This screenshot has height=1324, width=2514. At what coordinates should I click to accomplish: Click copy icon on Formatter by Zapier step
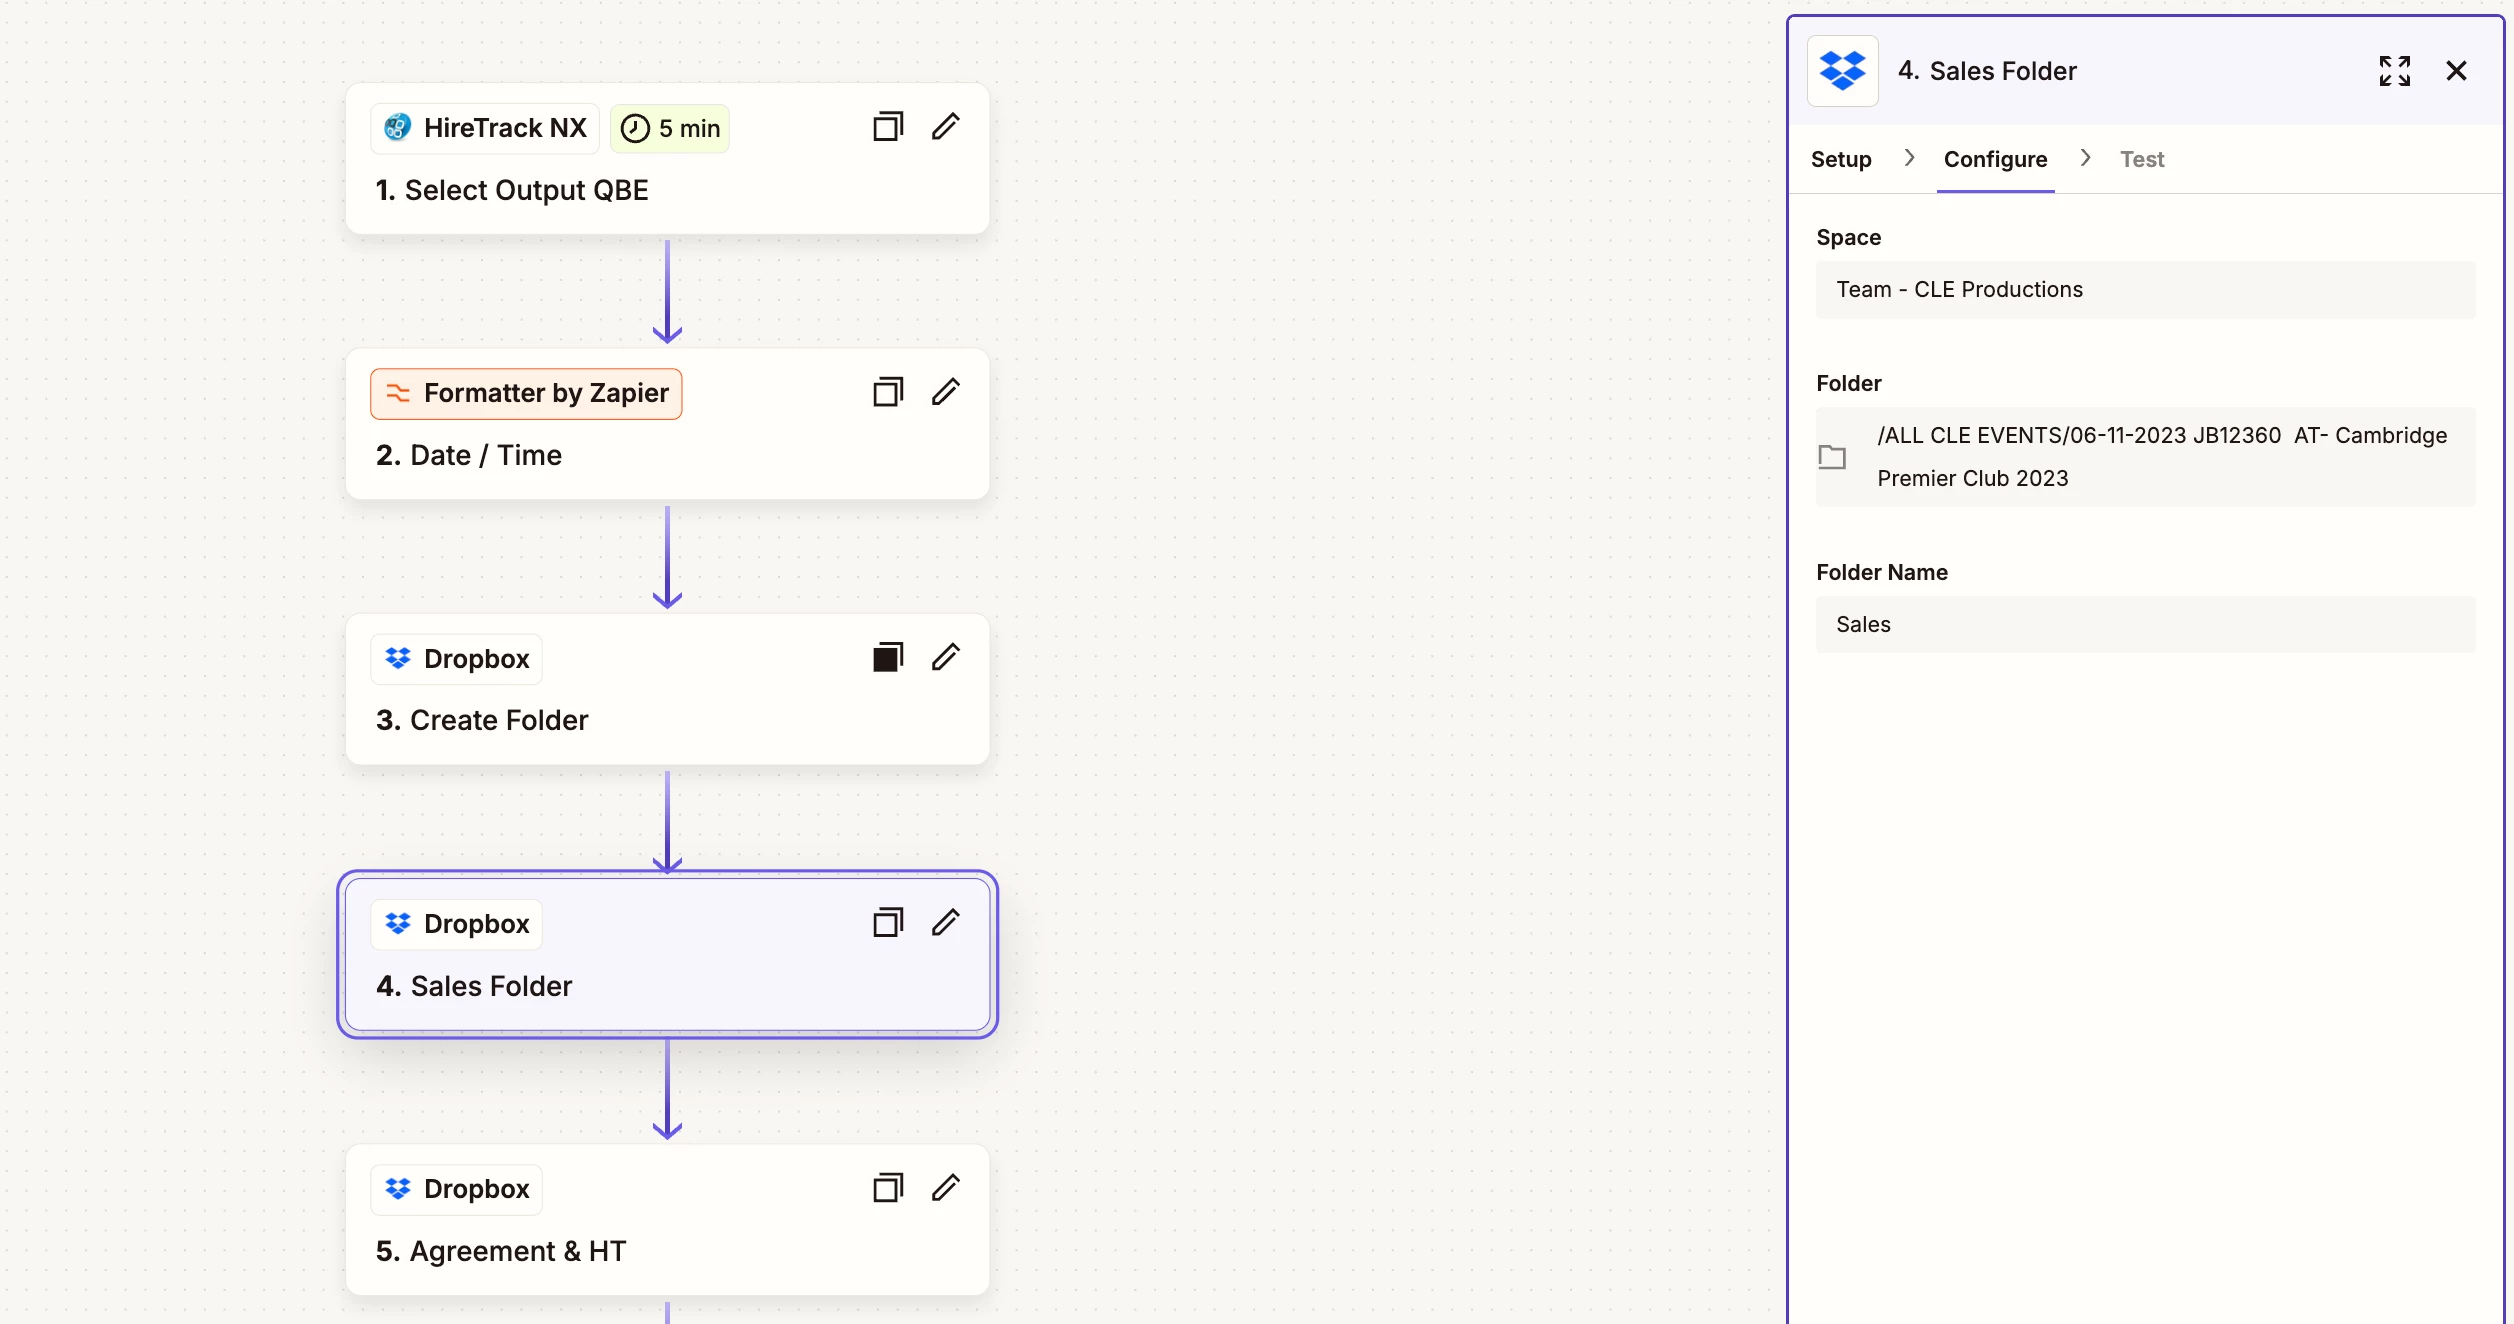887,392
